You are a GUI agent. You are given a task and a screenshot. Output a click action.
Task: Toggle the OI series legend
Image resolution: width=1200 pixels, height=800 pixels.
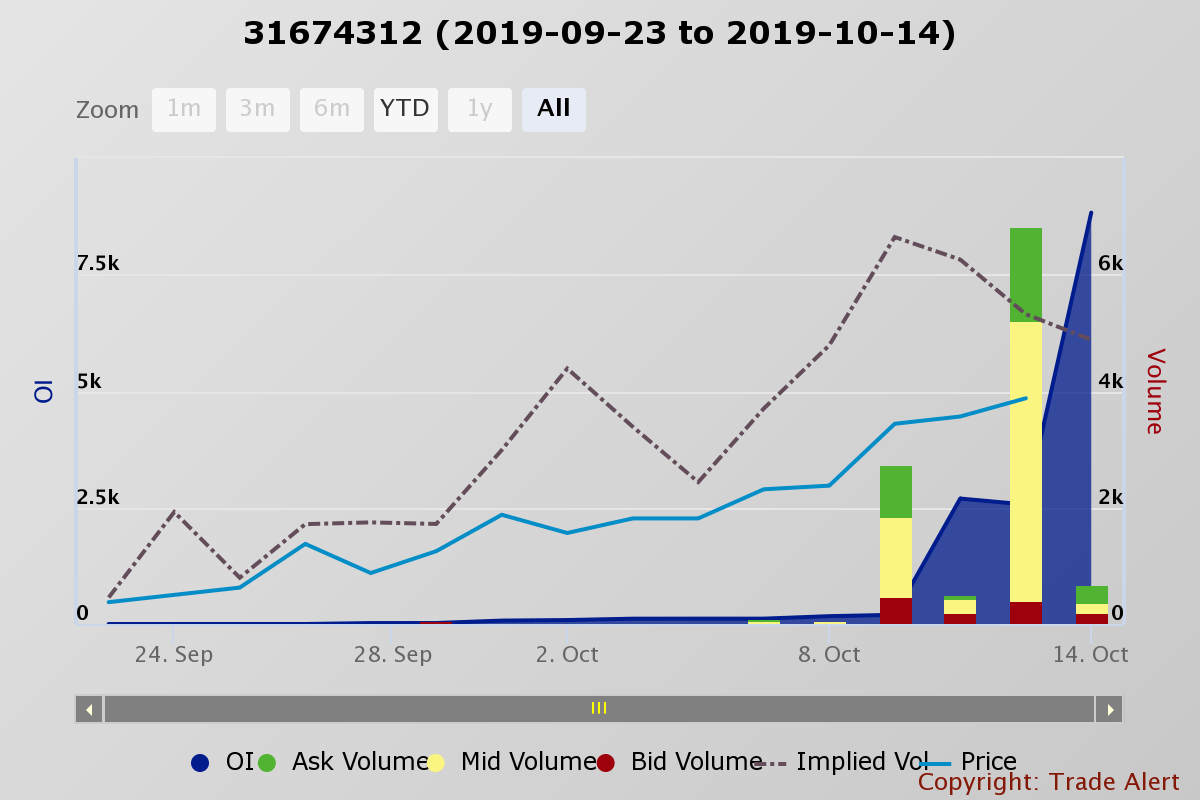click(222, 762)
